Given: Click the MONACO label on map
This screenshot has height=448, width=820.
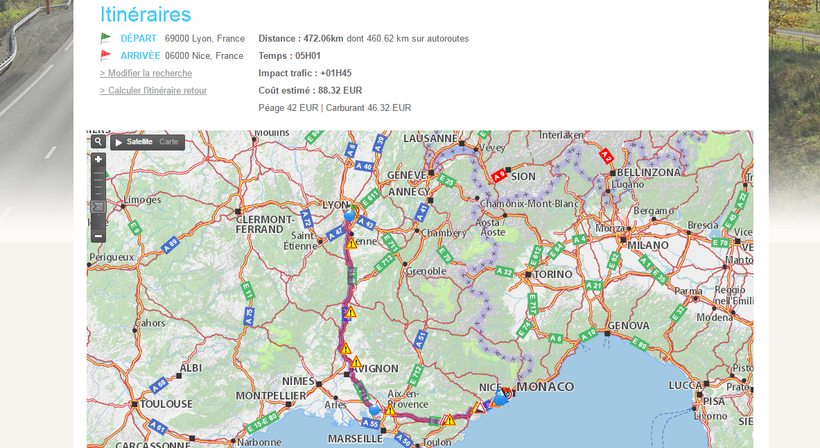Looking at the screenshot, I should [x=545, y=387].
